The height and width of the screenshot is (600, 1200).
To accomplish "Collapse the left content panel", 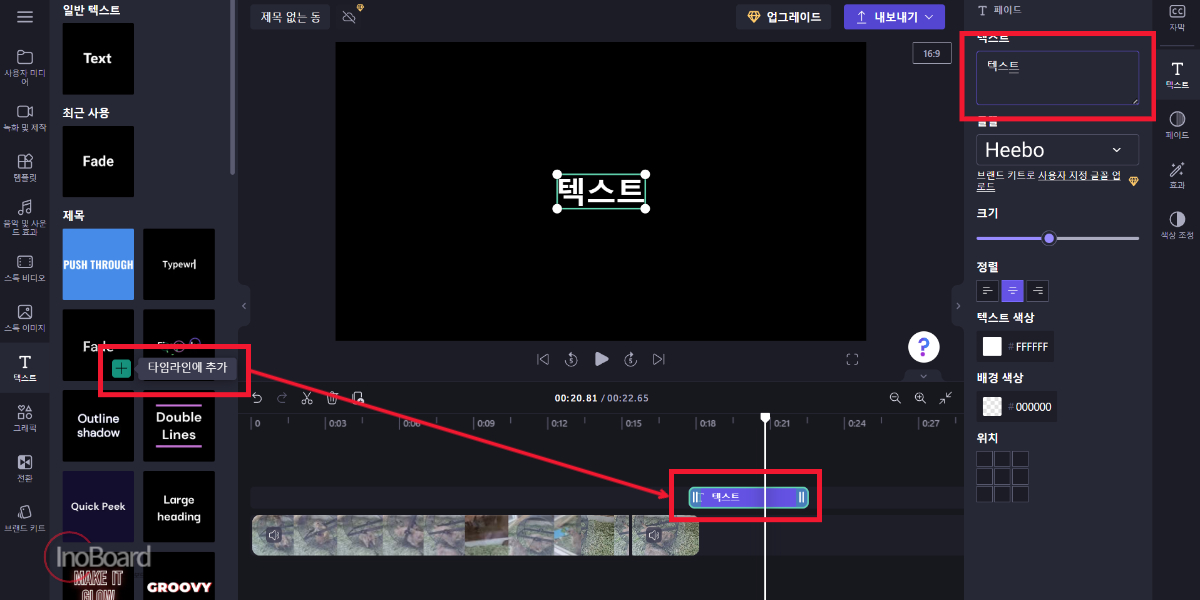I will 243,306.
